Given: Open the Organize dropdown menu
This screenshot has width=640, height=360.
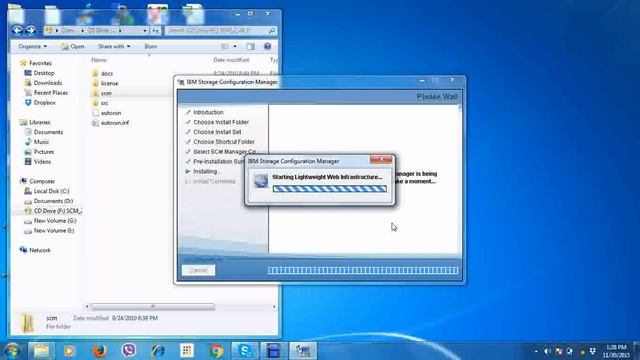Looking at the screenshot, I should pos(33,47).
